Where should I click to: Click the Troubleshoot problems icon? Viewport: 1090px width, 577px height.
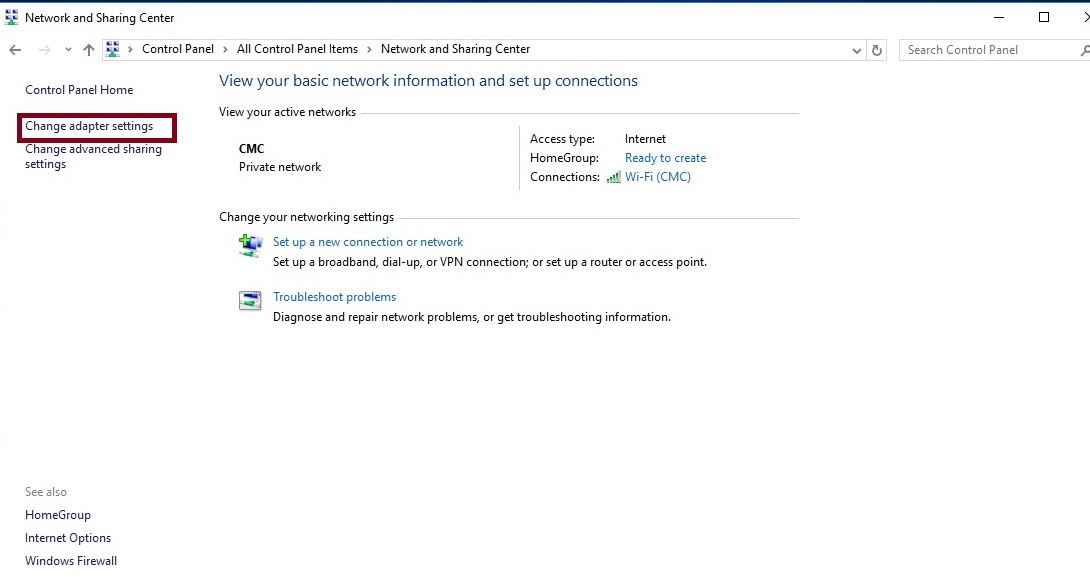pos(250,300)
